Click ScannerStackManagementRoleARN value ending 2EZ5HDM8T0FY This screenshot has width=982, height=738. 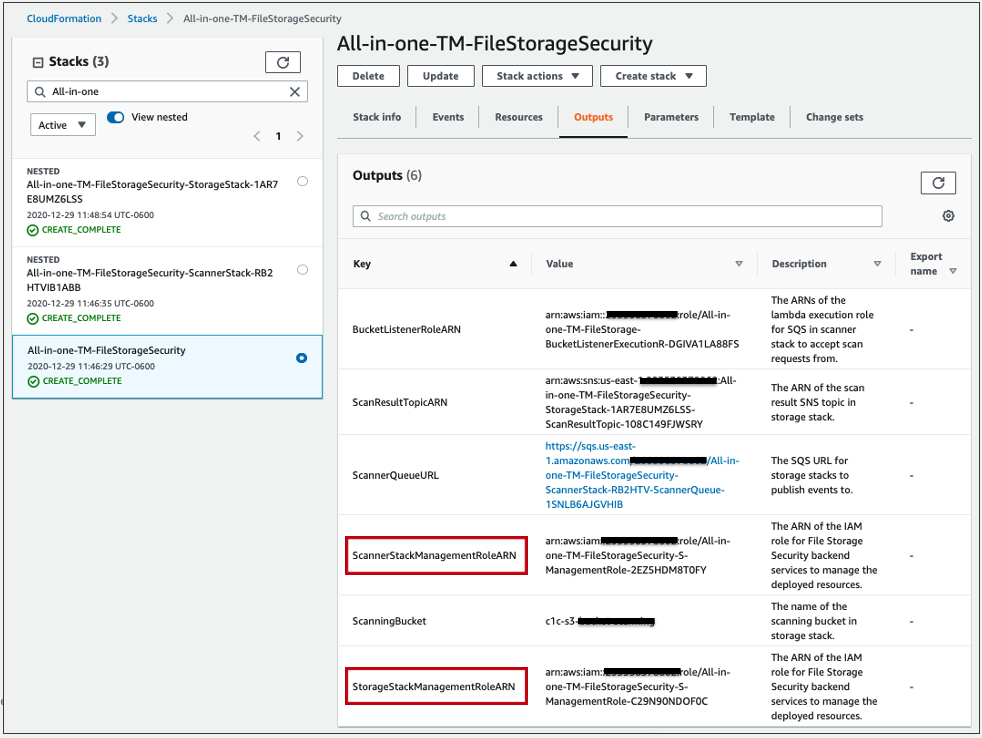638,555
